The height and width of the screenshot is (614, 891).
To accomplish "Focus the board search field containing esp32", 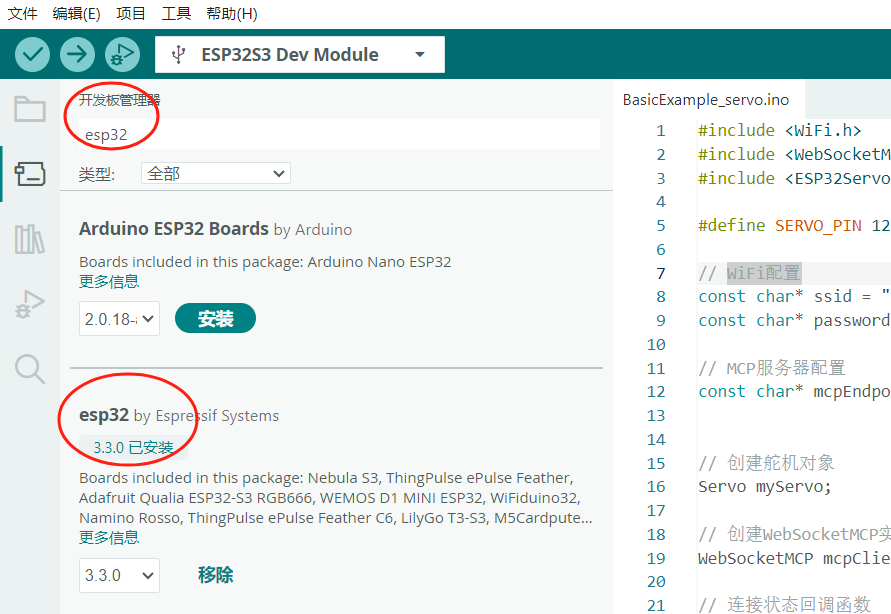I will point(339,135).
